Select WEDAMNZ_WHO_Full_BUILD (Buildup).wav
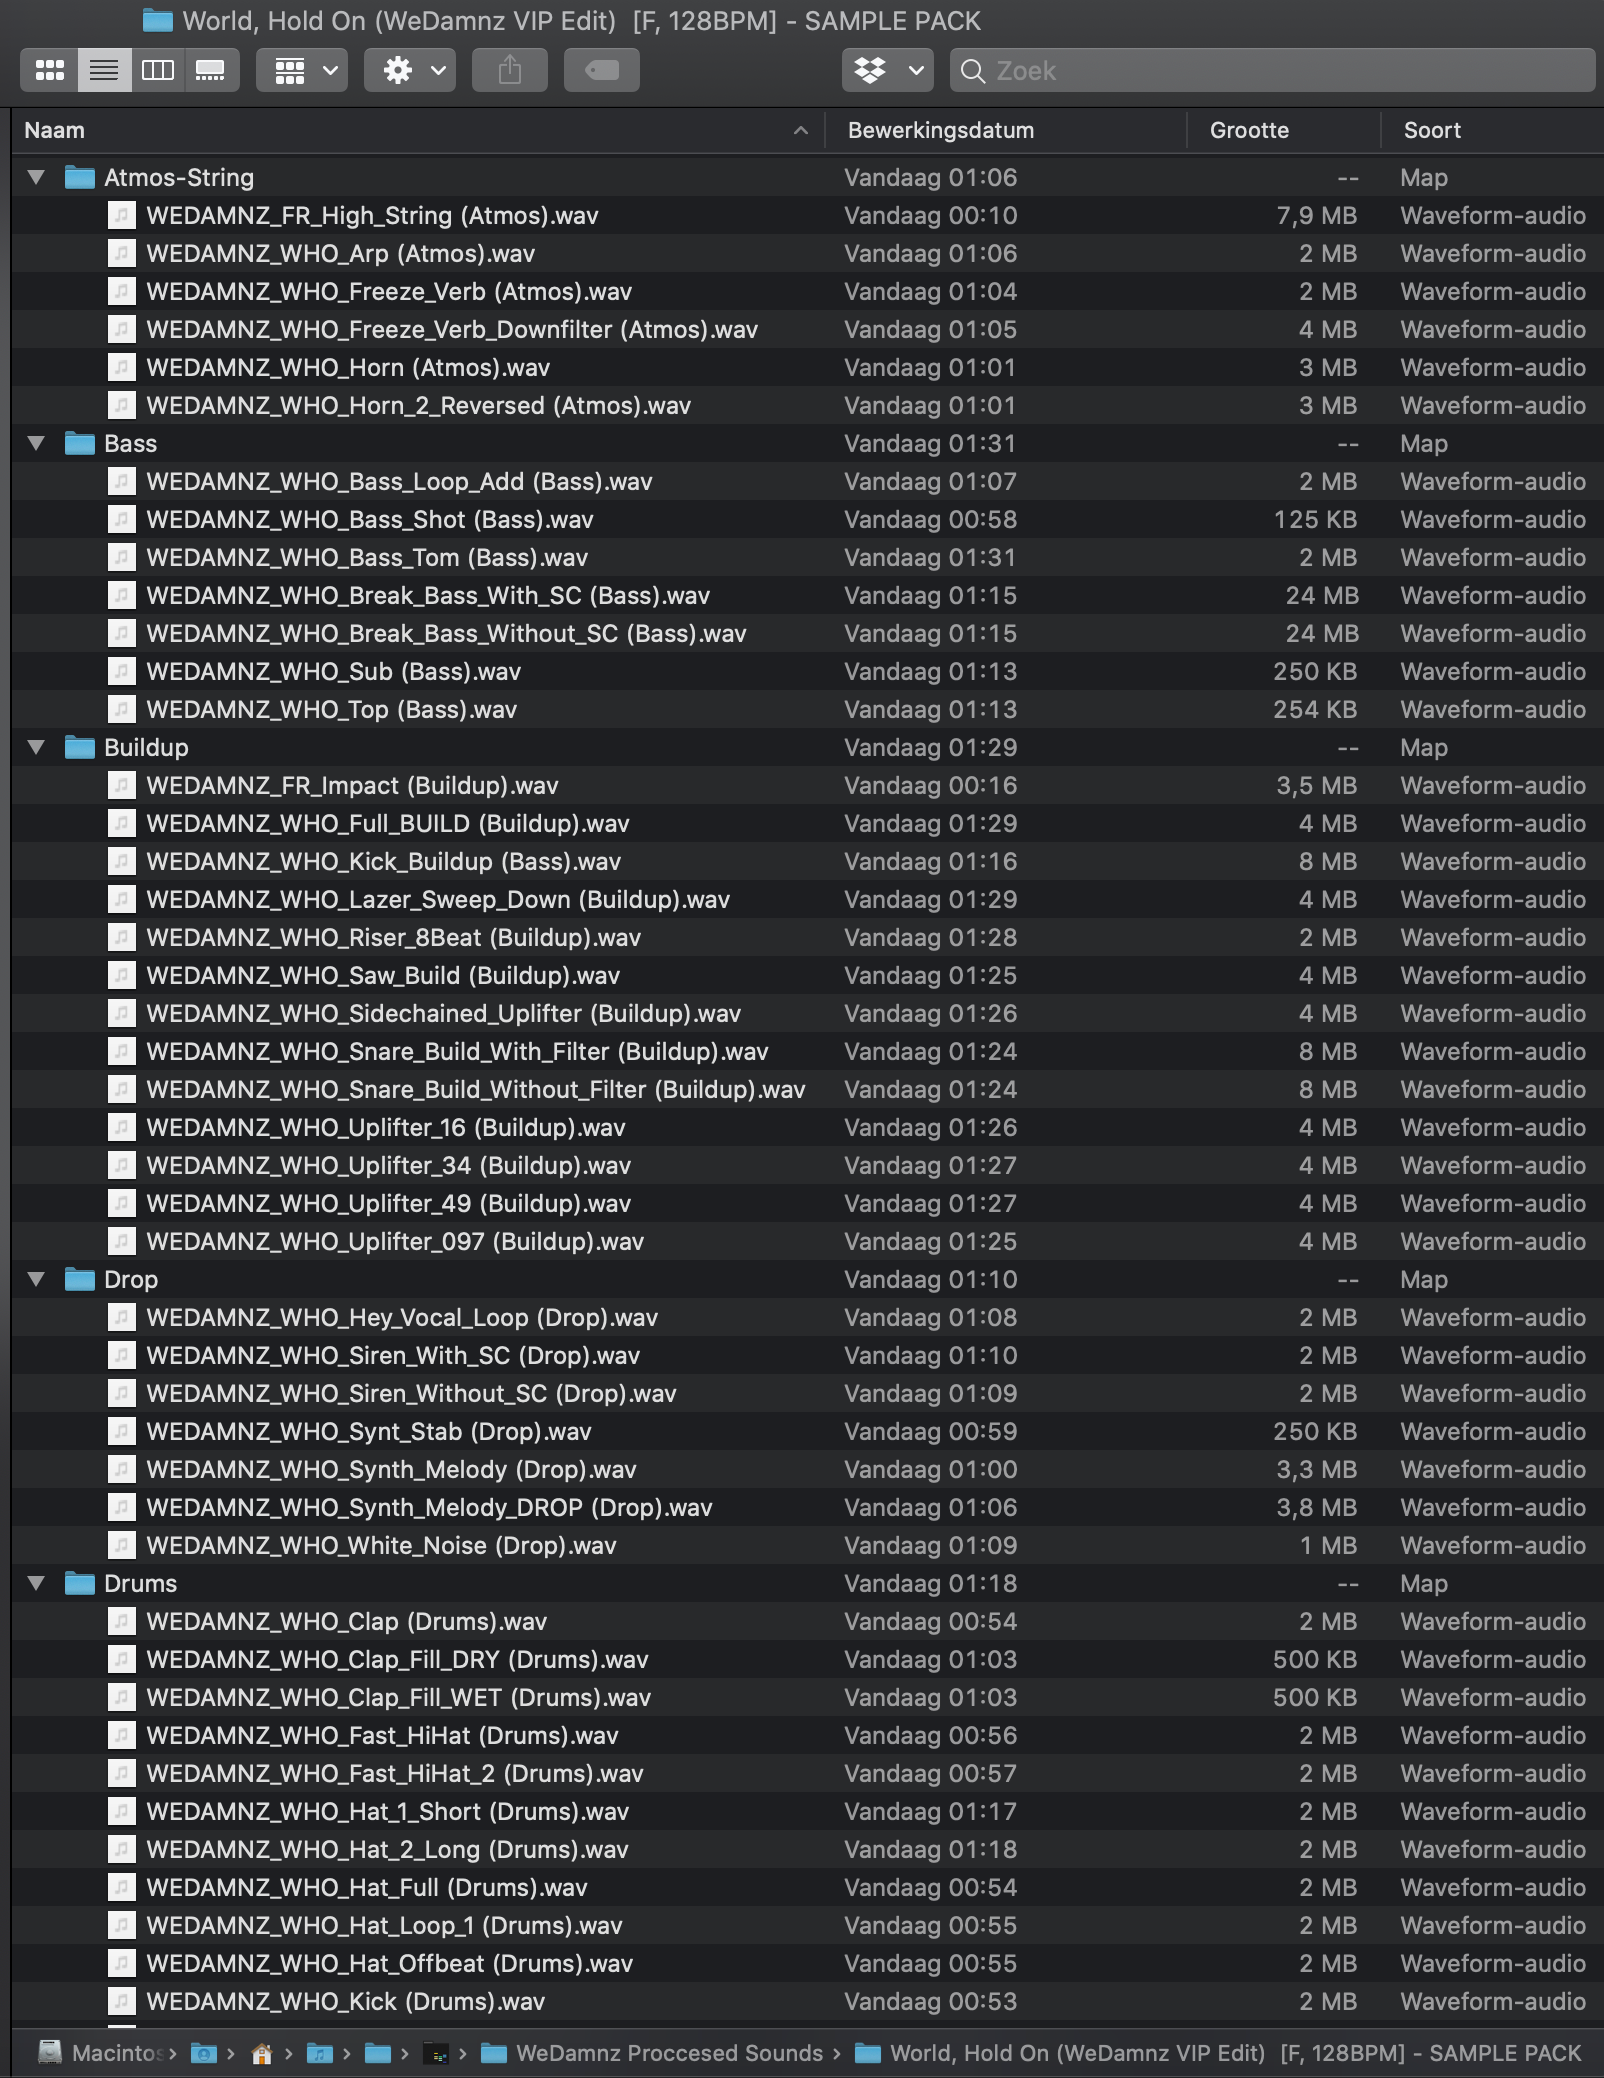 [x=388, y=823]
